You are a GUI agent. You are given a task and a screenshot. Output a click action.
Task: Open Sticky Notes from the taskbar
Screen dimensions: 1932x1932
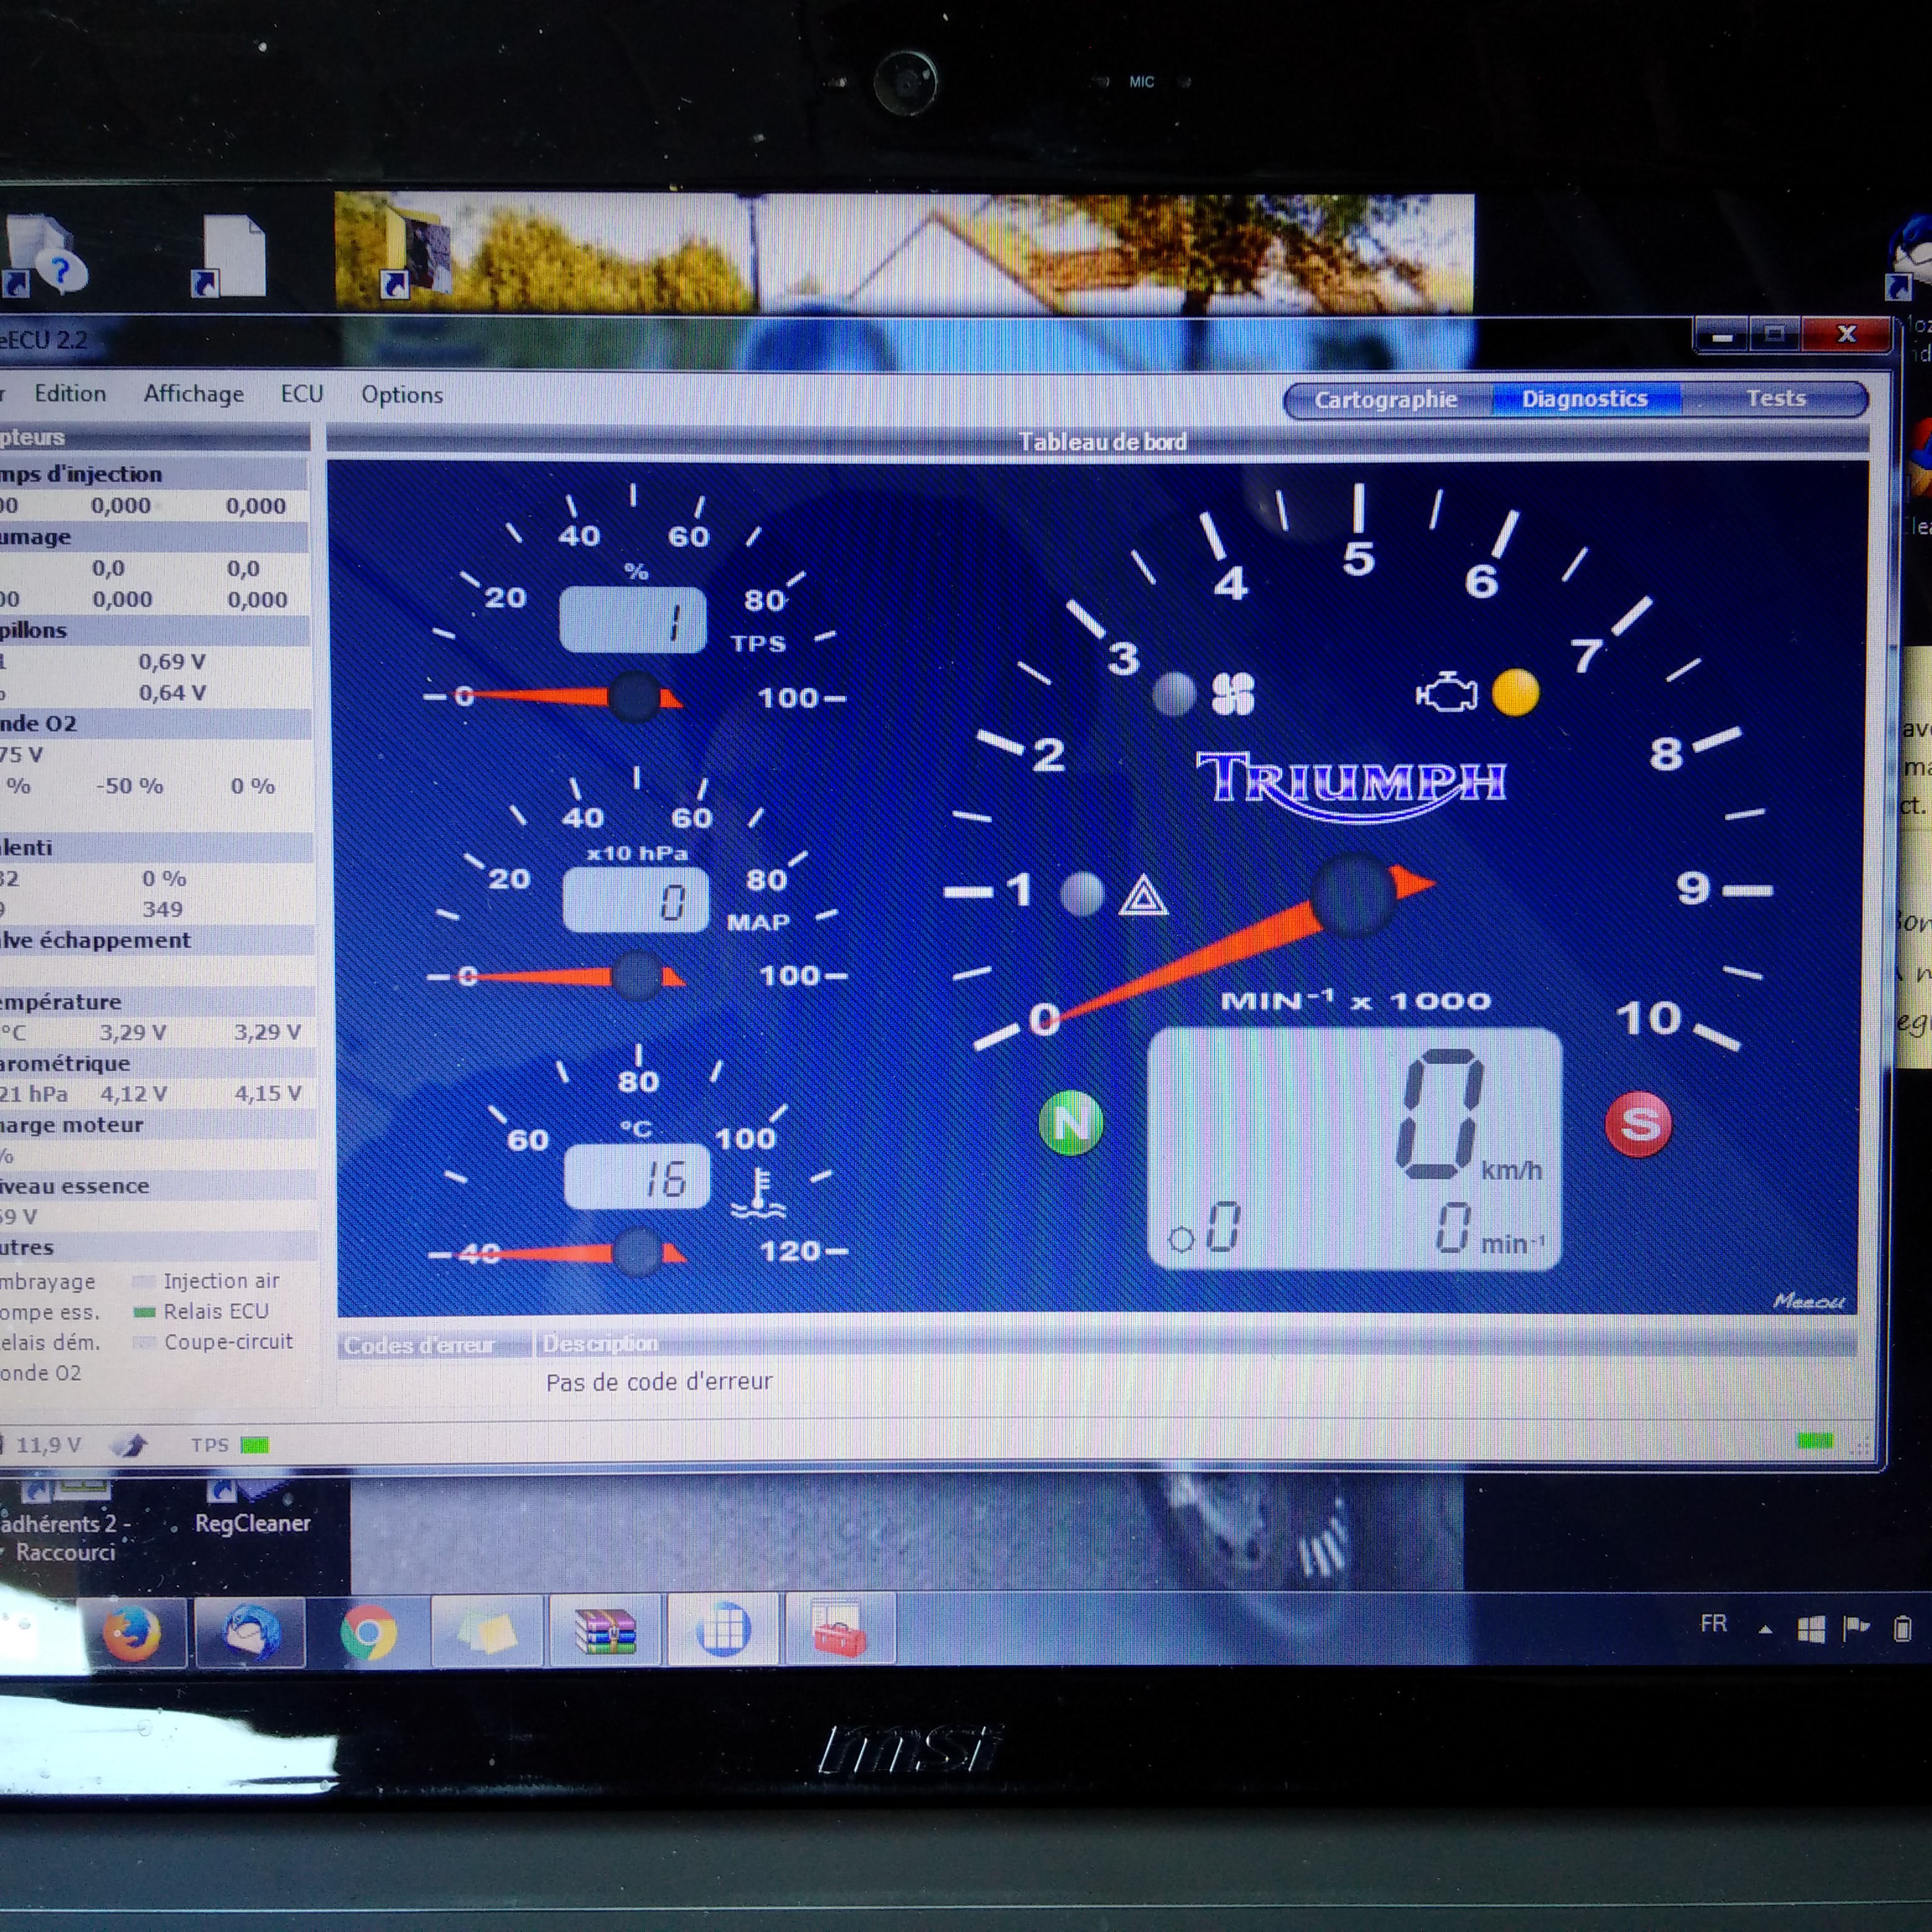coord(487,1633)
